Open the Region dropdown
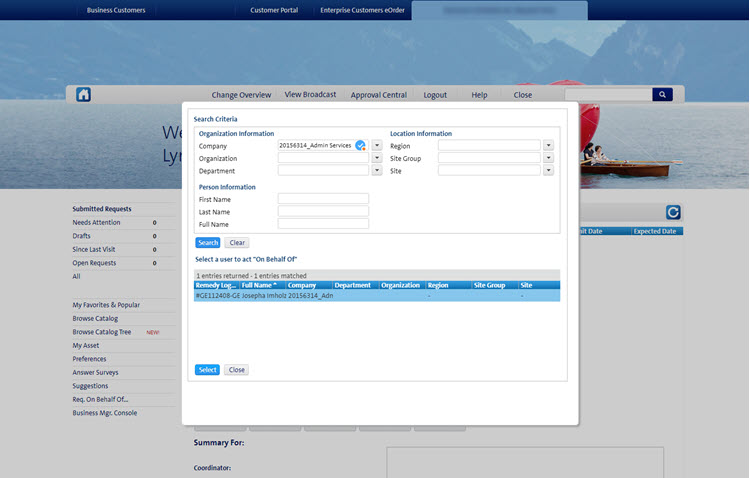750x478 pixels. point(548,146)
